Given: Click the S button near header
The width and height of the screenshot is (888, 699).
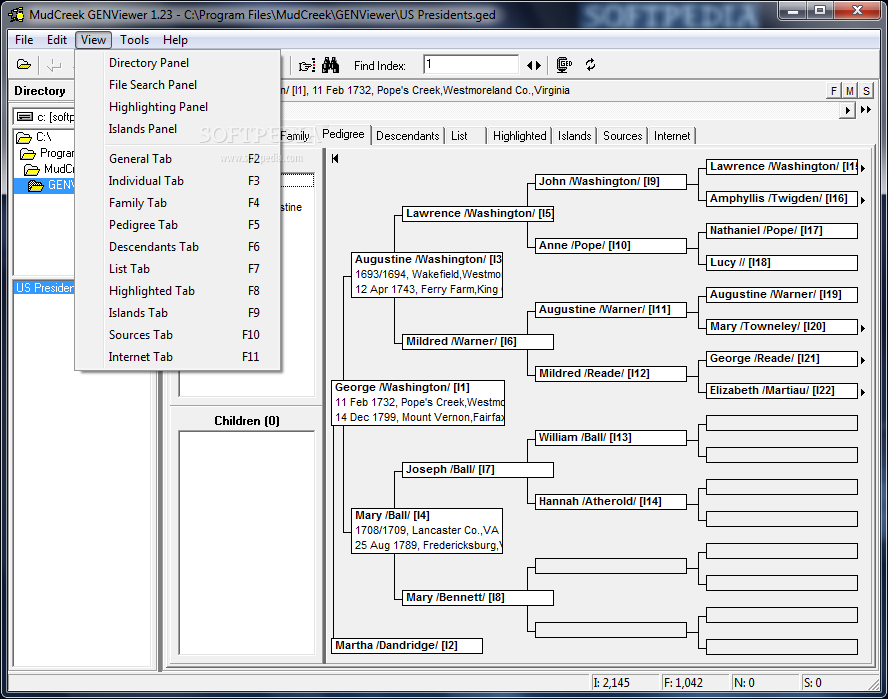Looking at the screenshot, I should point(866,91).
